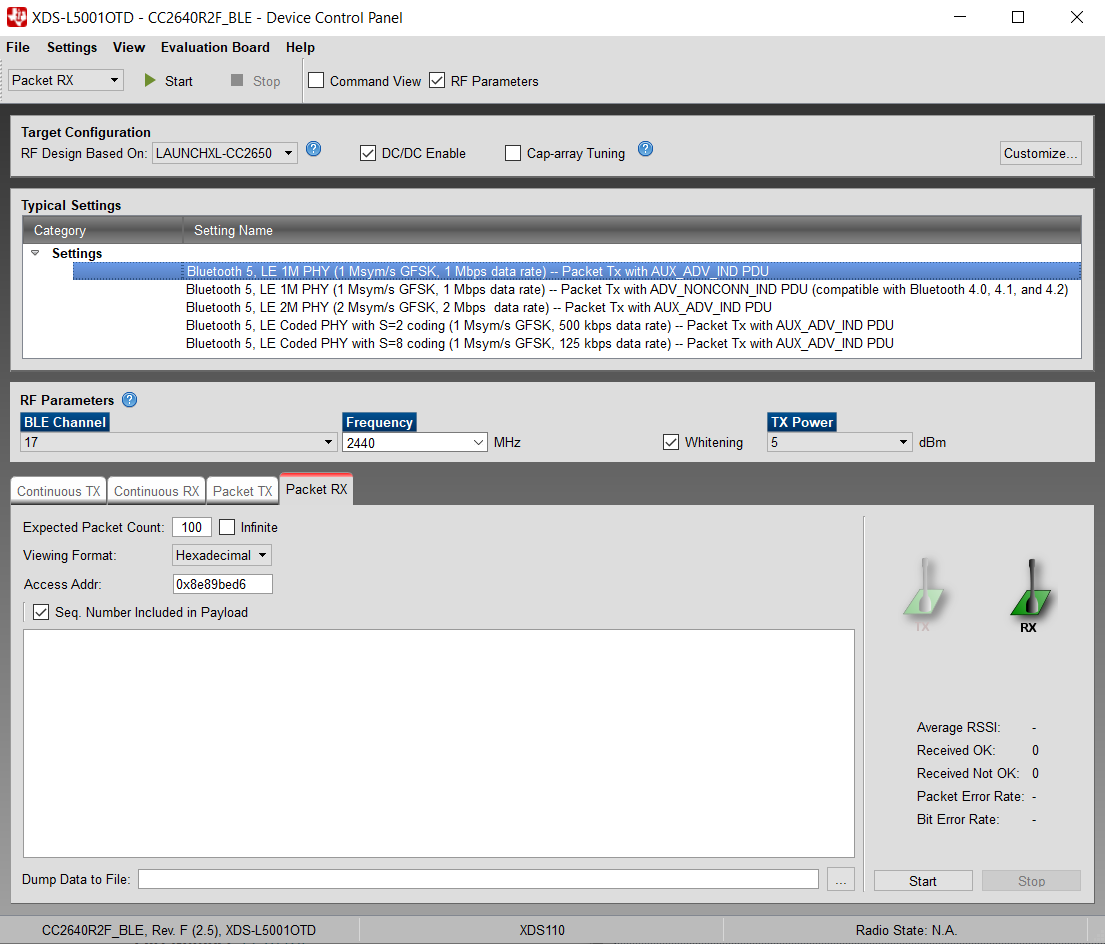Open the Frequency 2440 combo box
Screen dimensions: 1105x944
point(415,442)
